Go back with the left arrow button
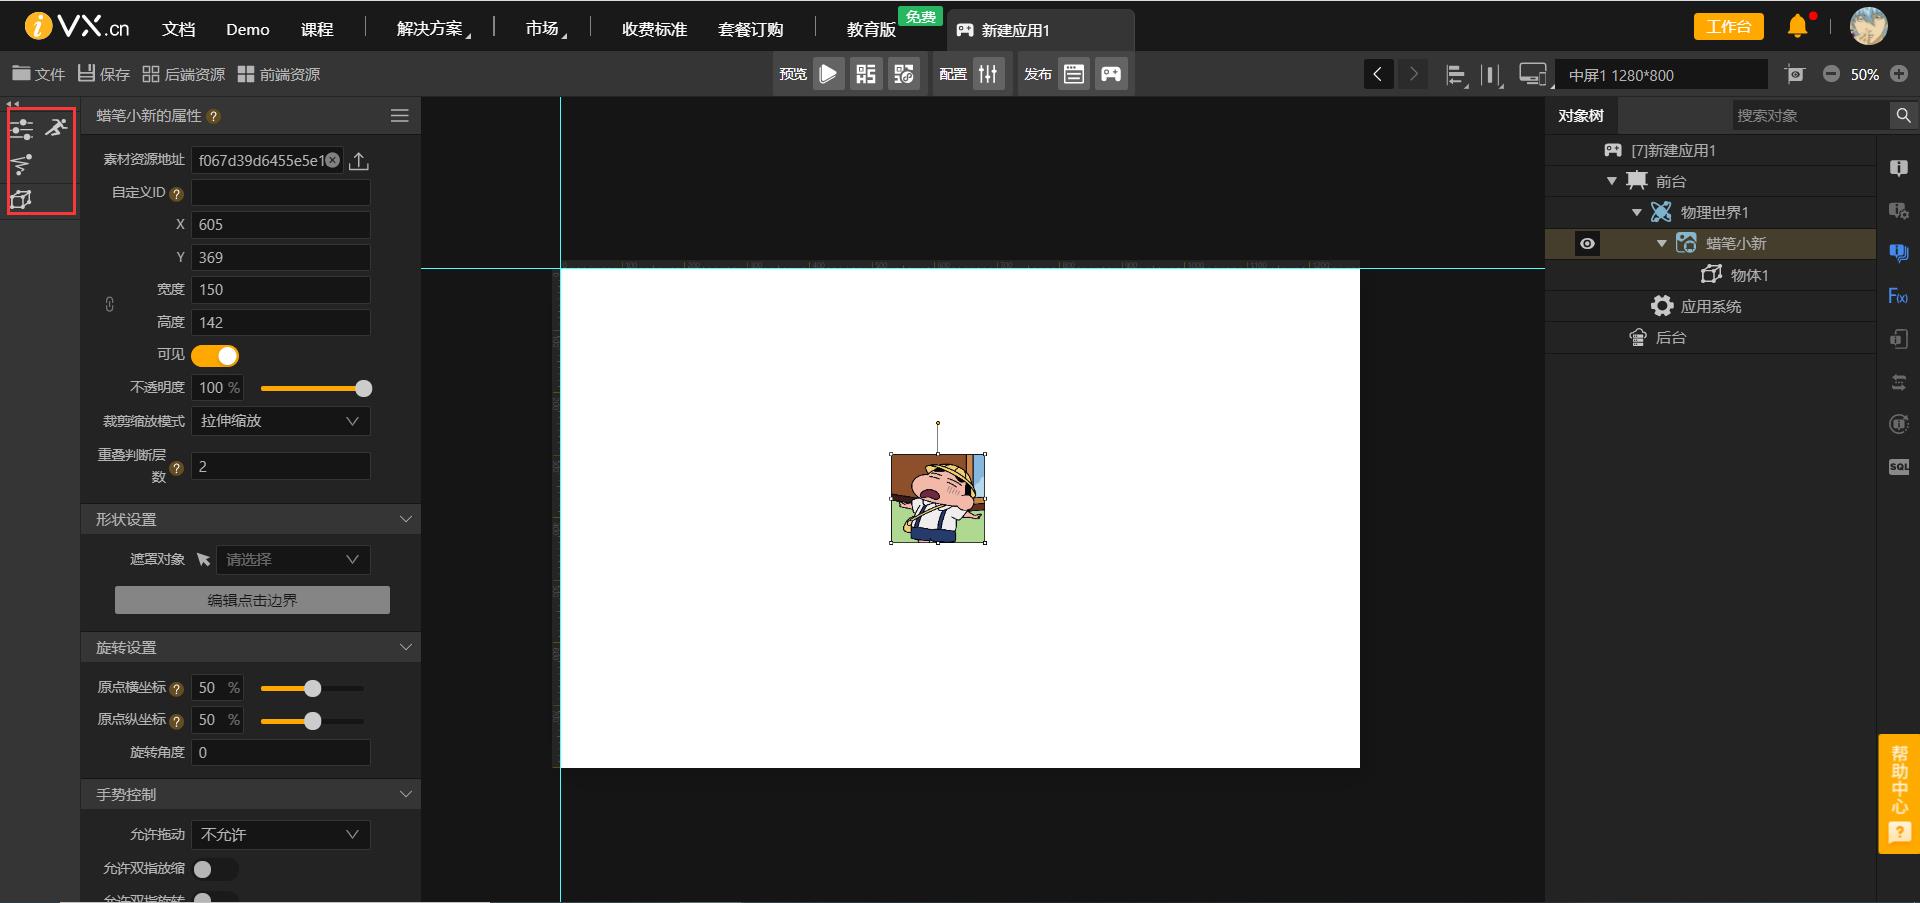The width and height of the screenshot is (1920, 903). (1378, 74)
